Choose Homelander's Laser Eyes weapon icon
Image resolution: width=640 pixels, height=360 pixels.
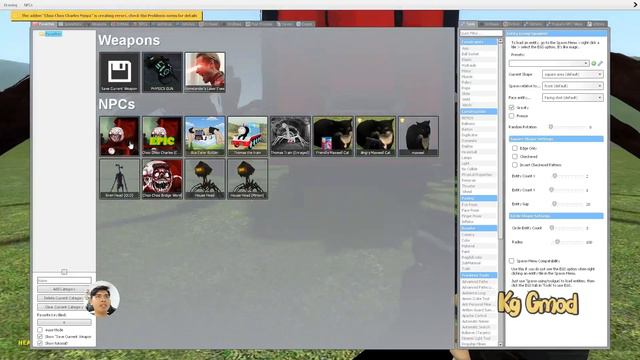205,72
